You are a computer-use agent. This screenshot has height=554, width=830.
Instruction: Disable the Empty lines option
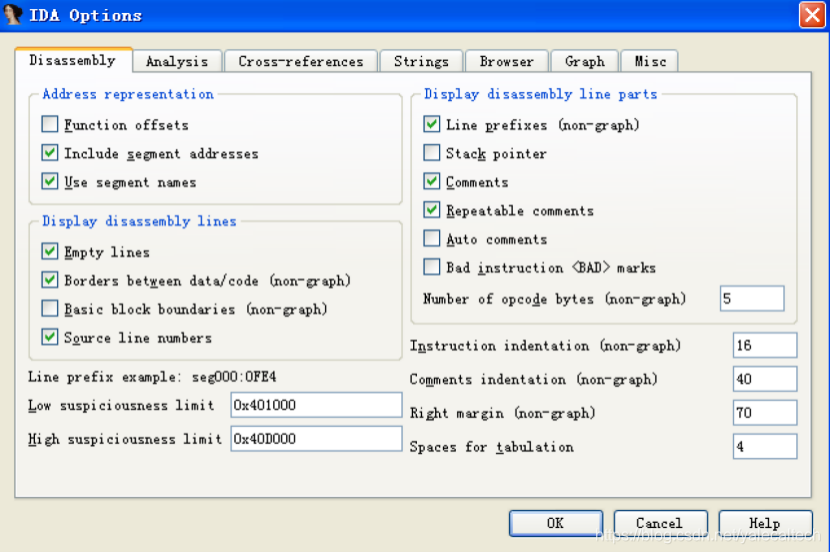point(50,251)
